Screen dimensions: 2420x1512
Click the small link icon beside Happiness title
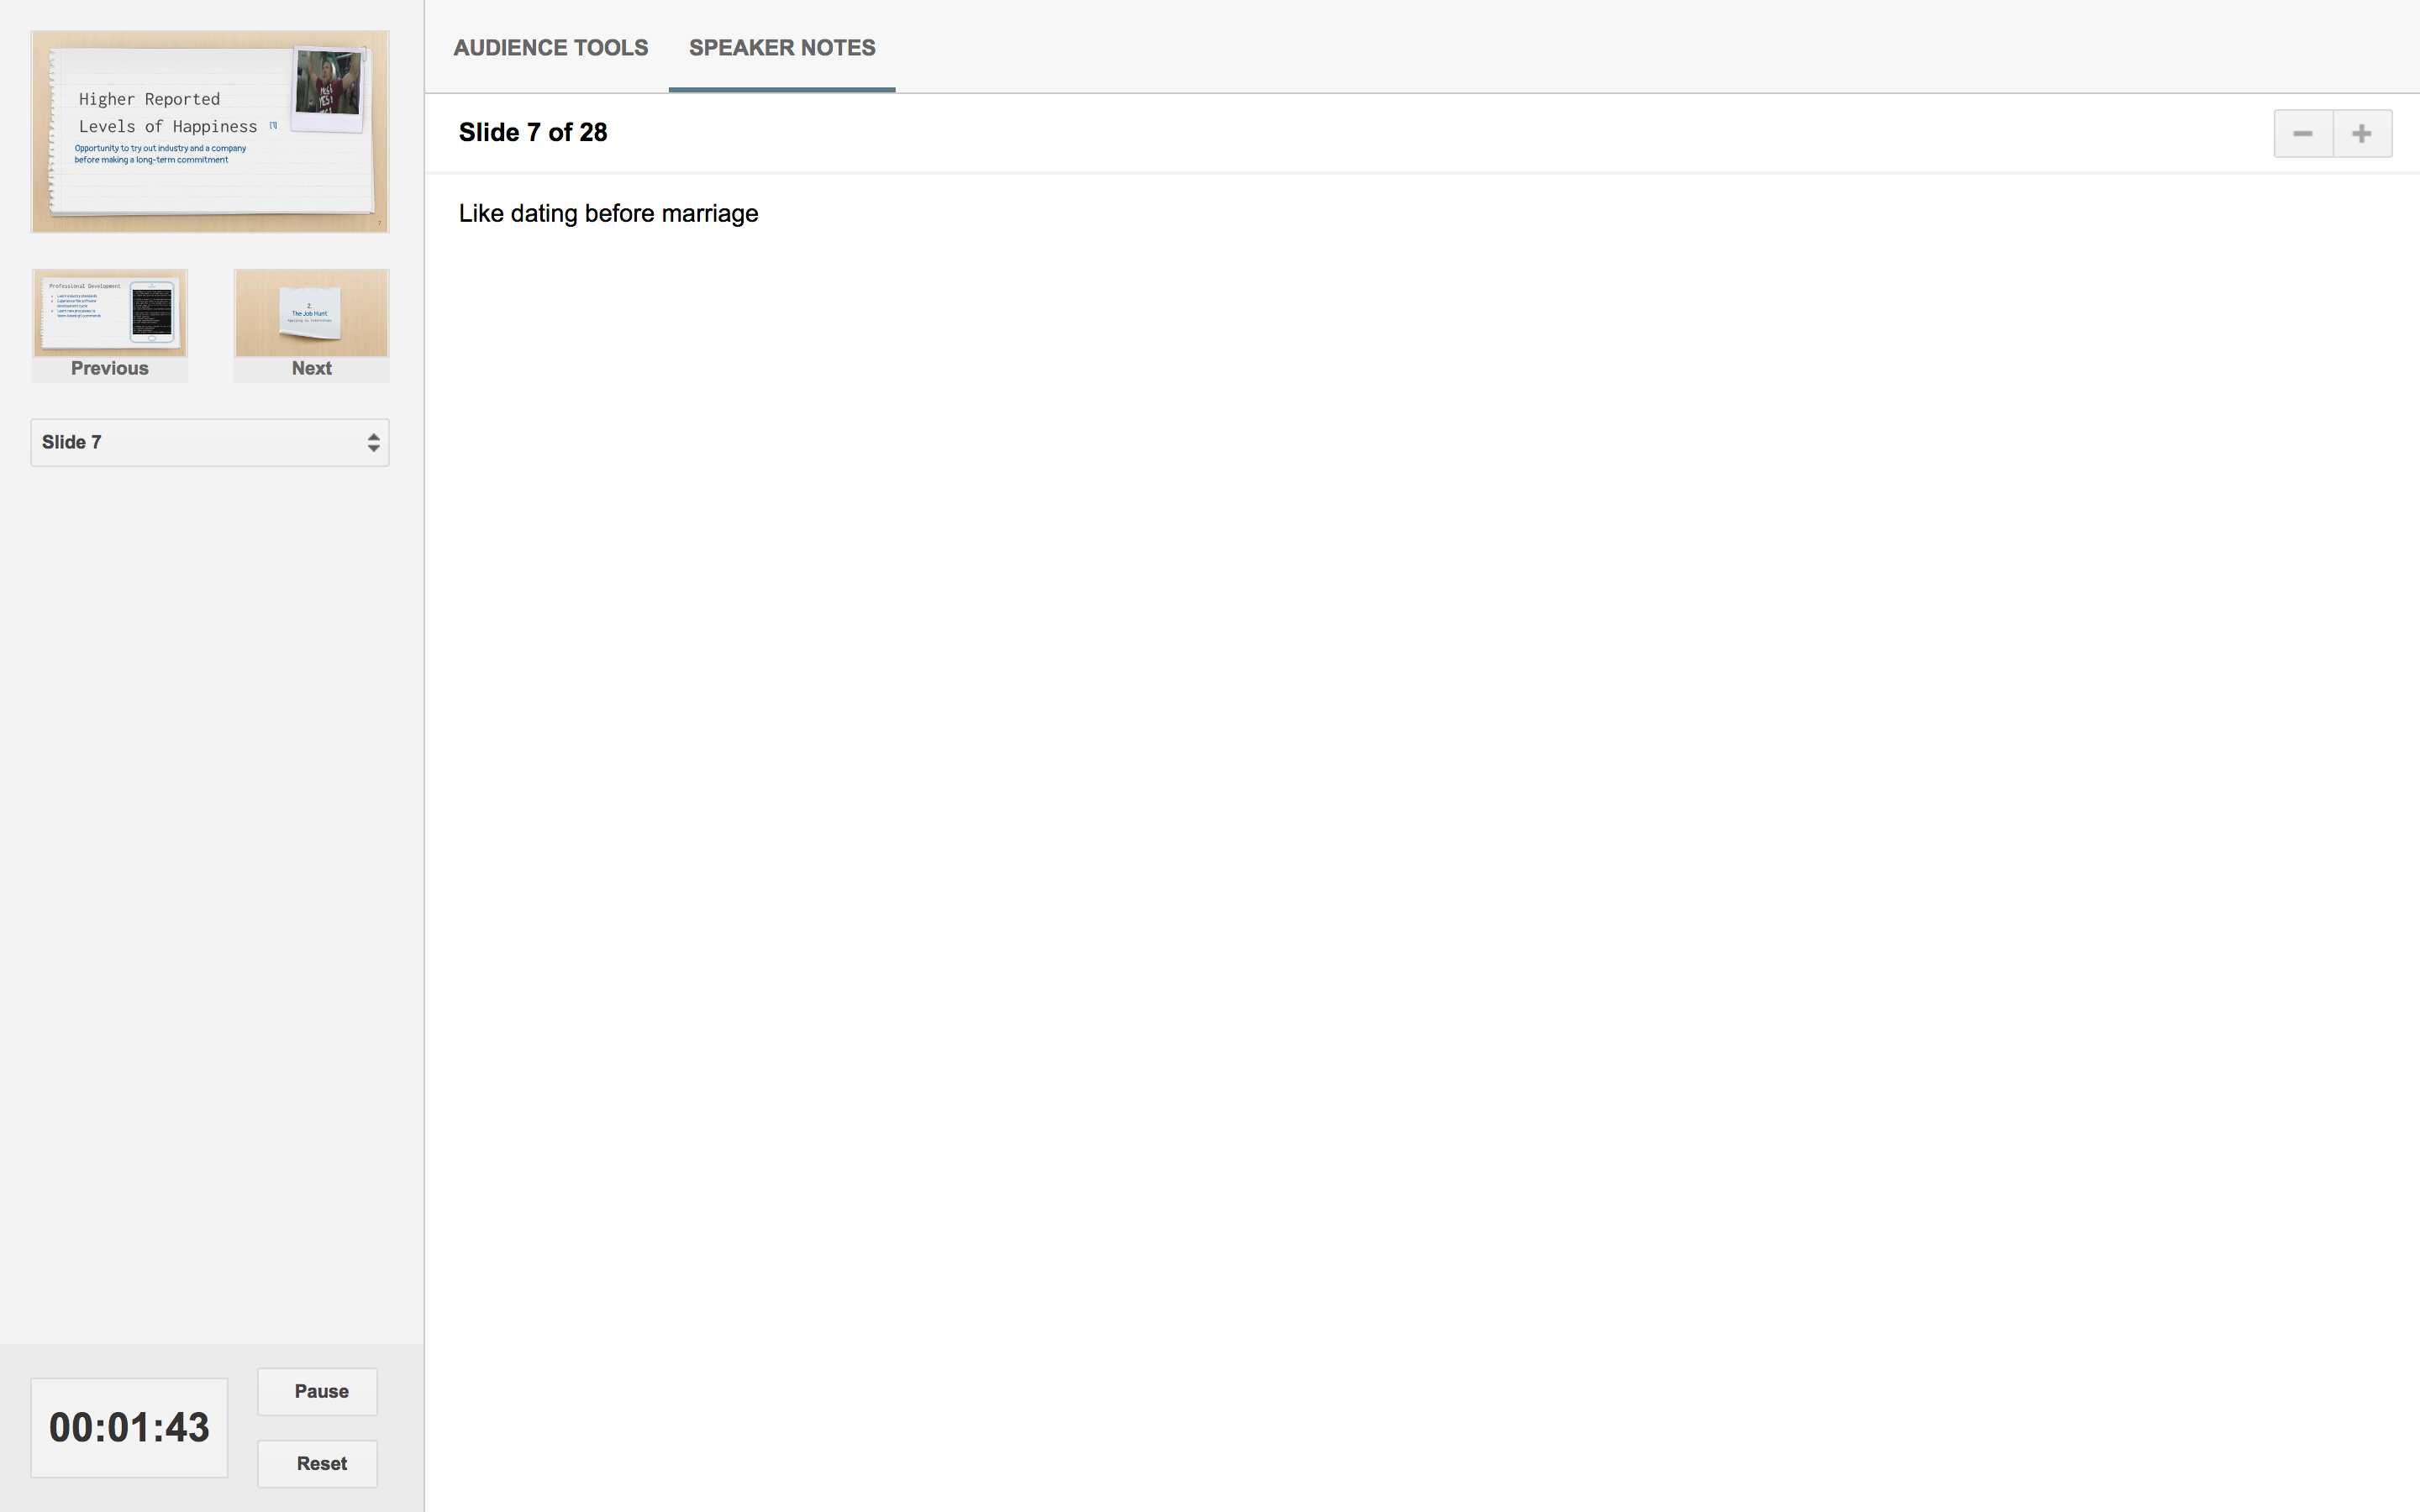point(273,126)
